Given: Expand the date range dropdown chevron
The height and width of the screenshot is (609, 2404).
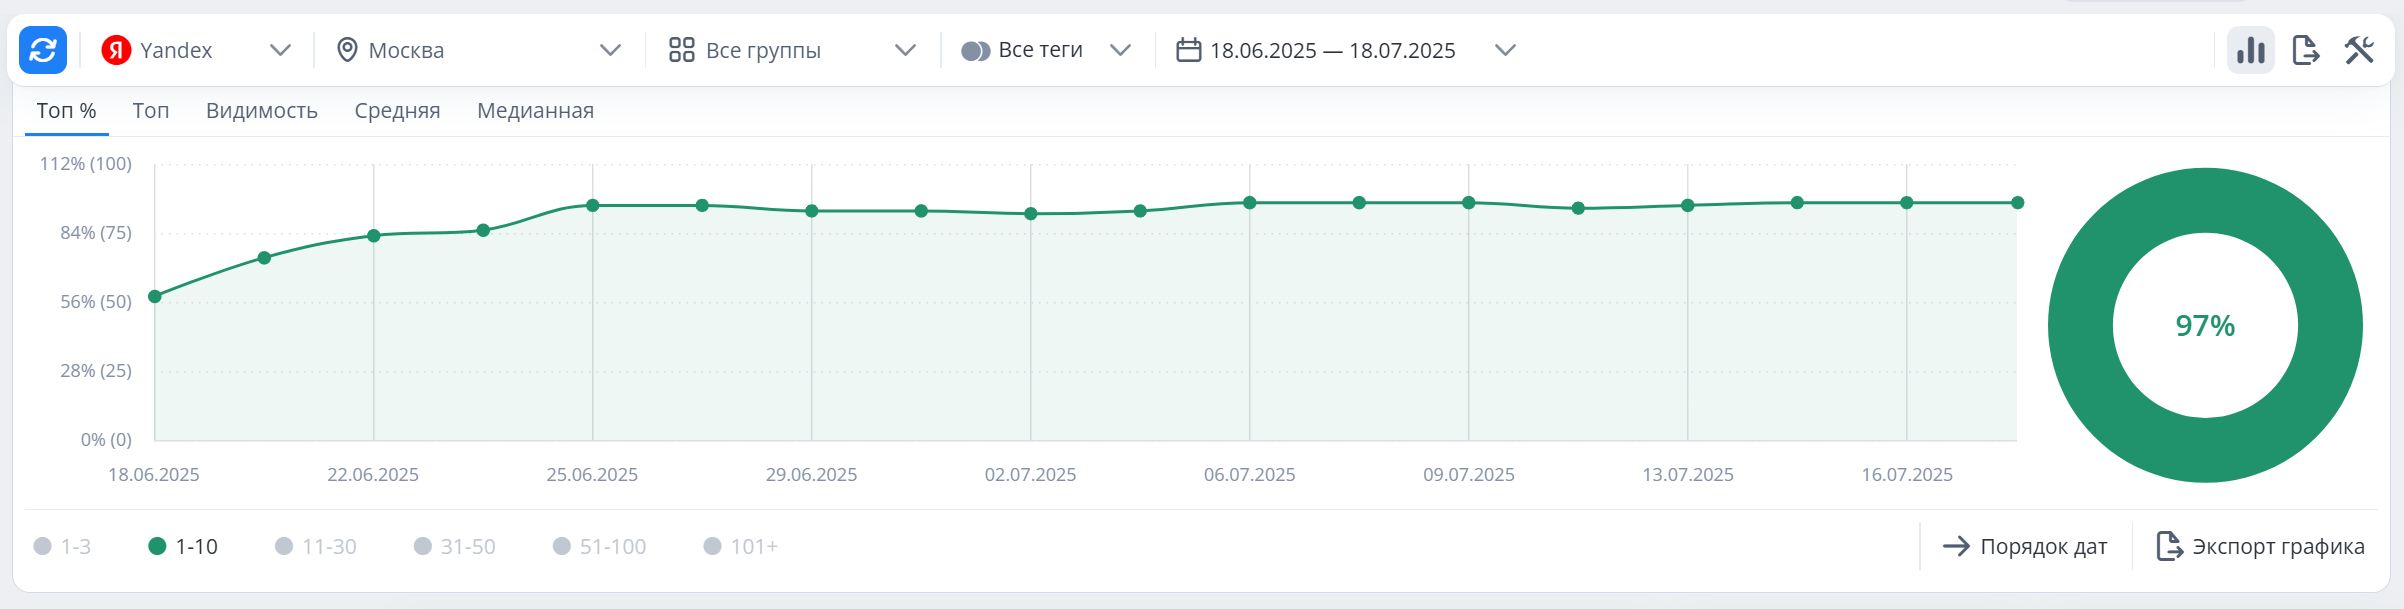Looking at the screenshot, I should pos(1505,50).
